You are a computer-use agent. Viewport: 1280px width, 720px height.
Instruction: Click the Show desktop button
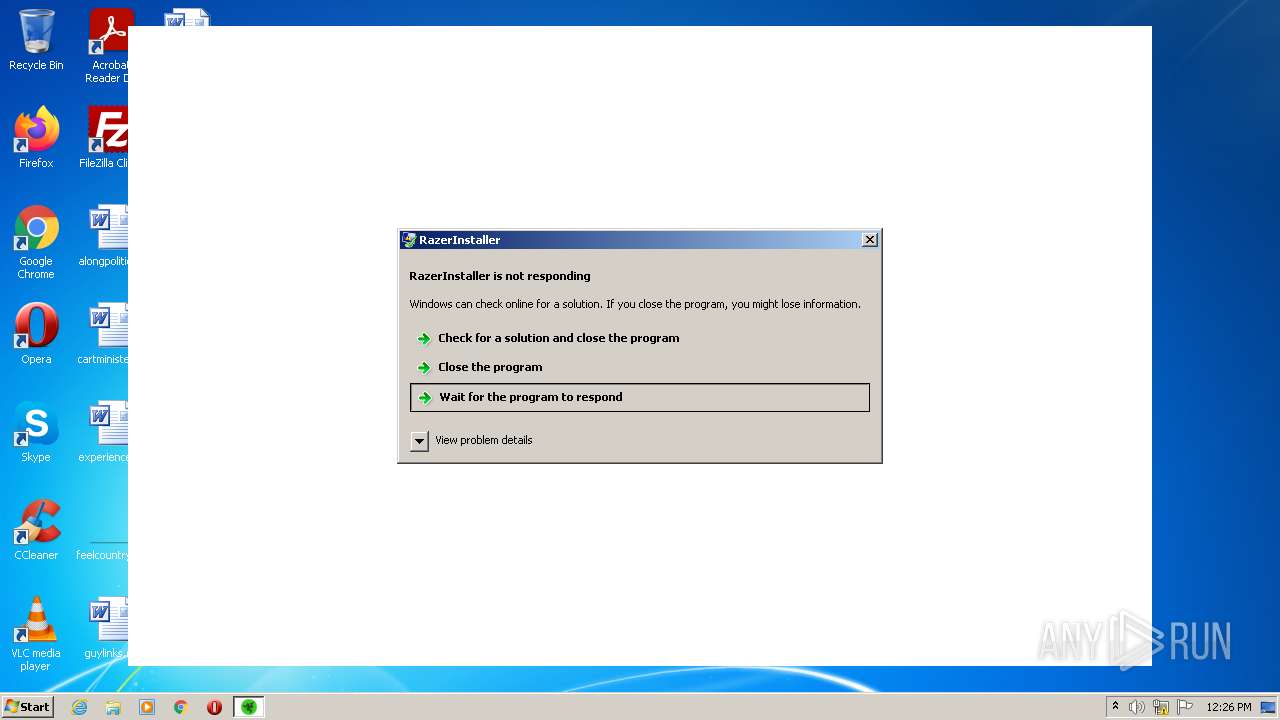pyautogui.click(x=1268, y=707)
